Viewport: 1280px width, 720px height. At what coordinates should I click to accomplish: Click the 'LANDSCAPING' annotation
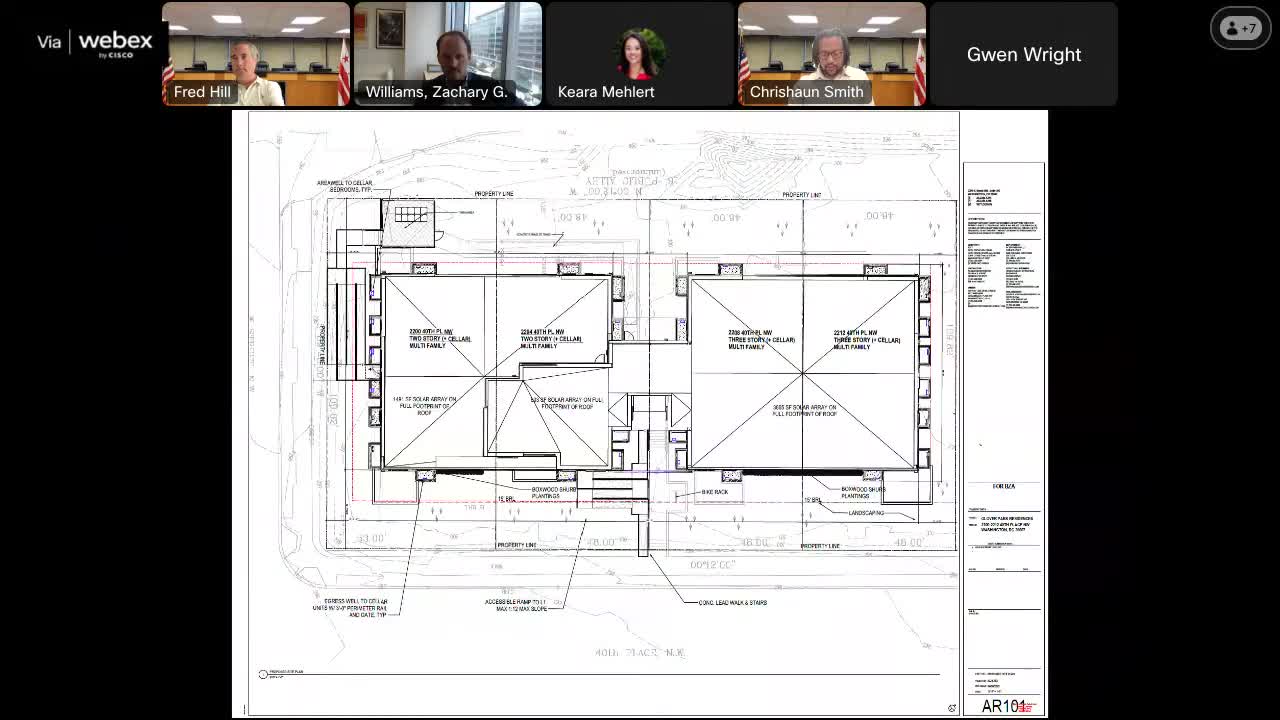click(867, 513)
